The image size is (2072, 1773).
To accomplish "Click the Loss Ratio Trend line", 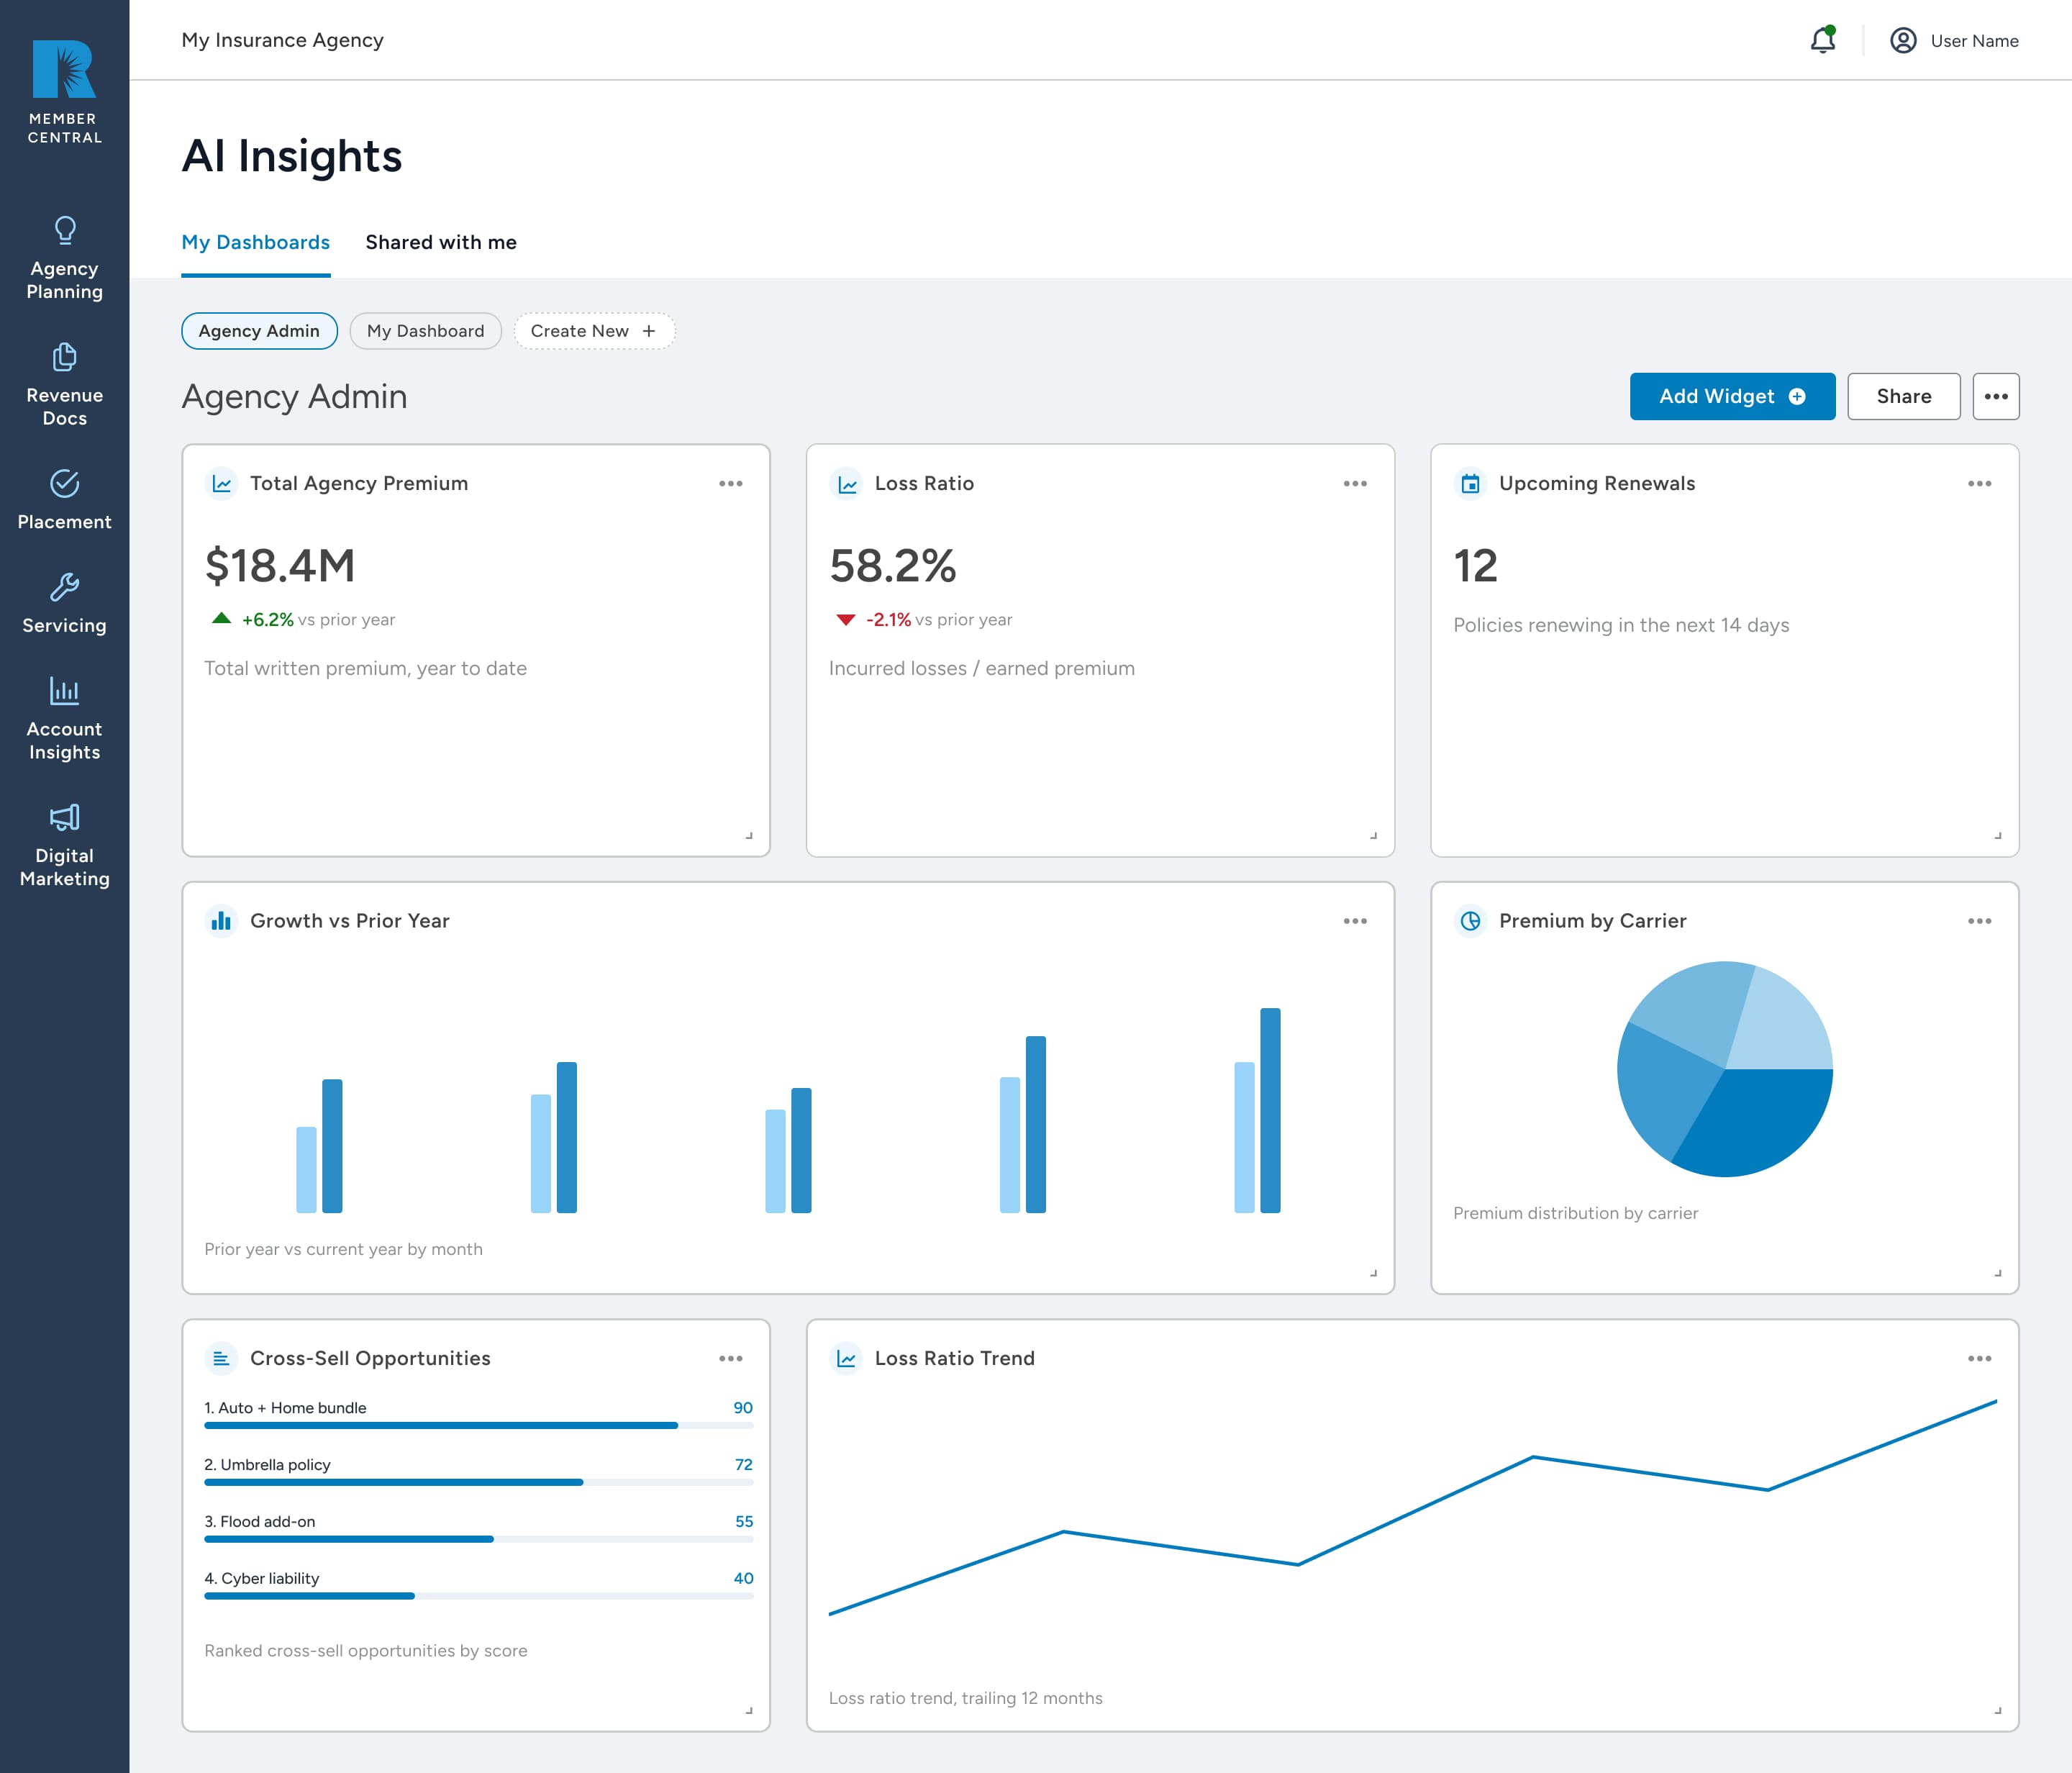I will [1413, 1508].
